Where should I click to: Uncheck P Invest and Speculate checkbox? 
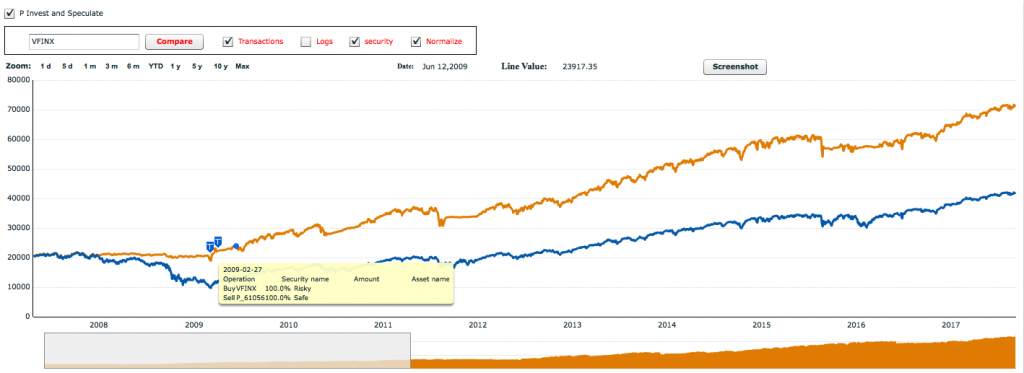coord(10,12)
